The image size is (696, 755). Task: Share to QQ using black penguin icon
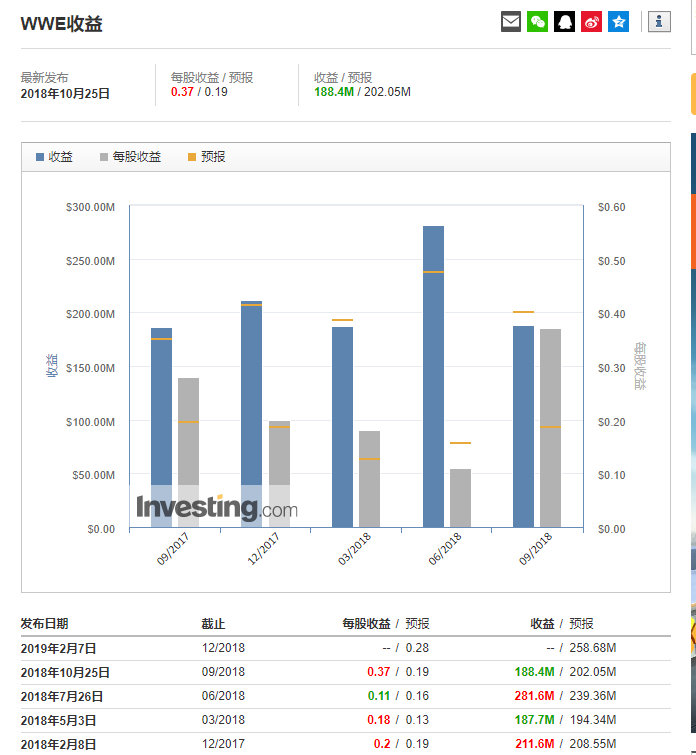point(565,22)
